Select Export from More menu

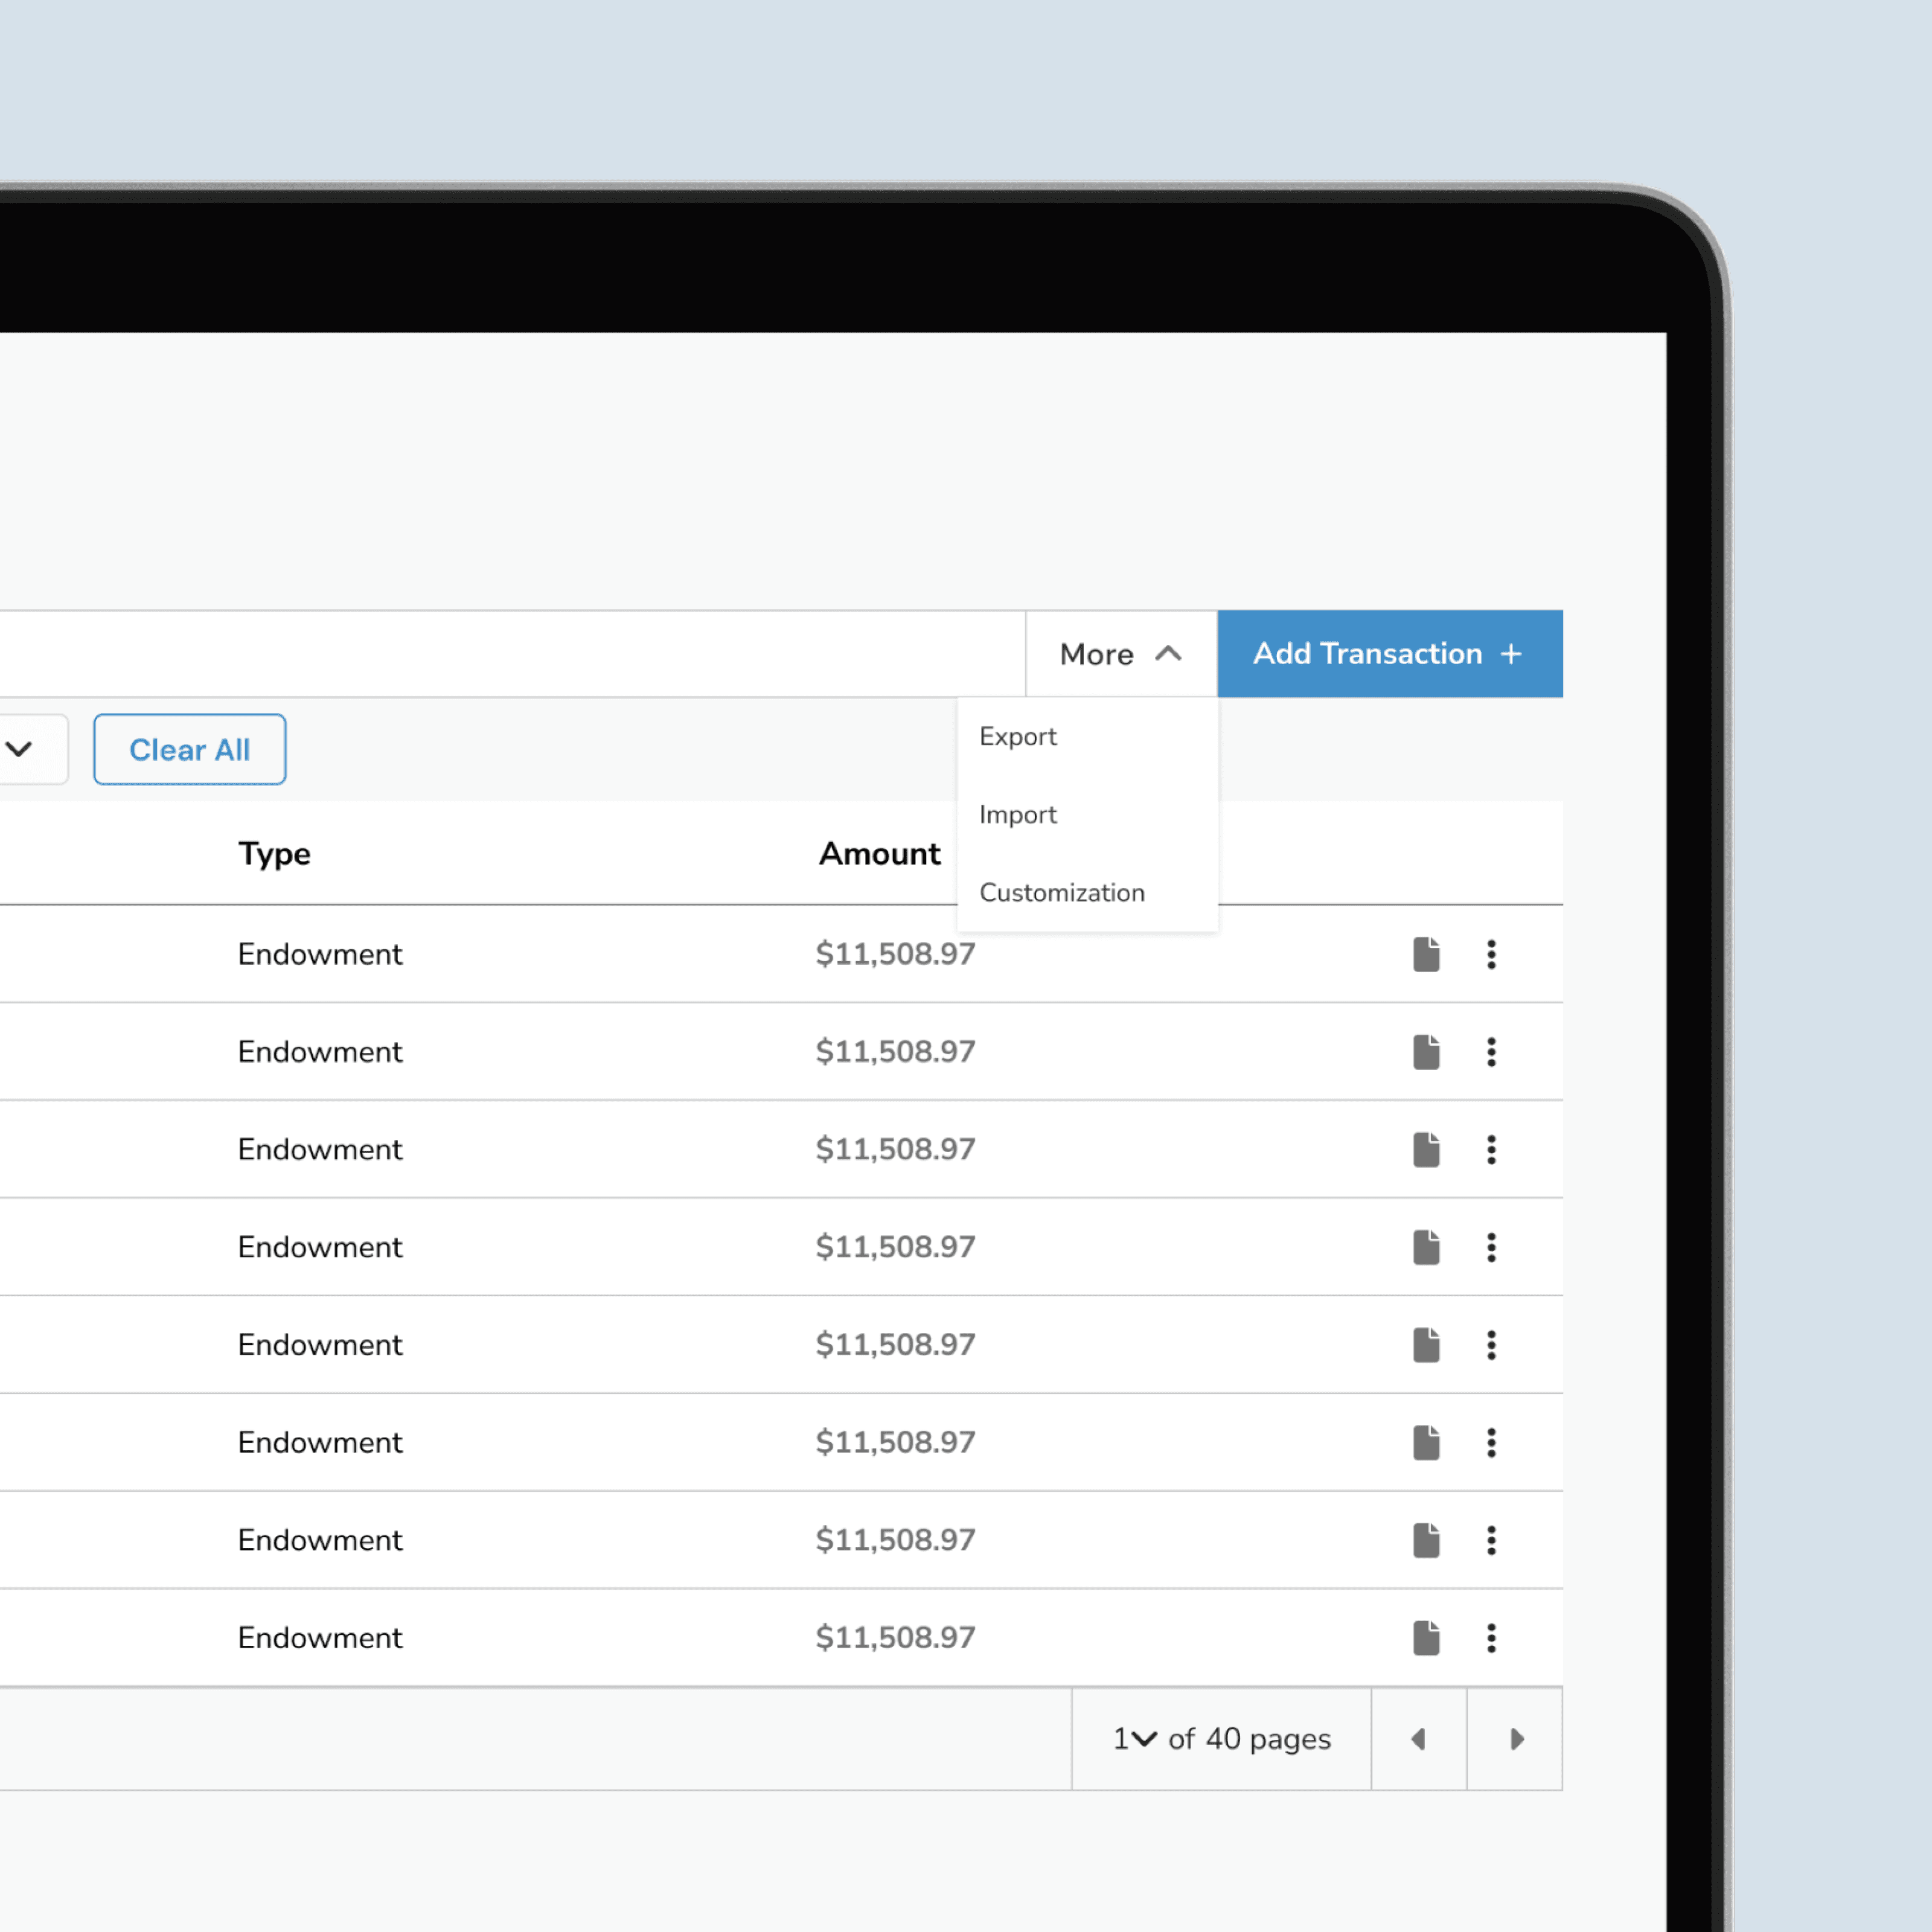tap(1017, 737)
